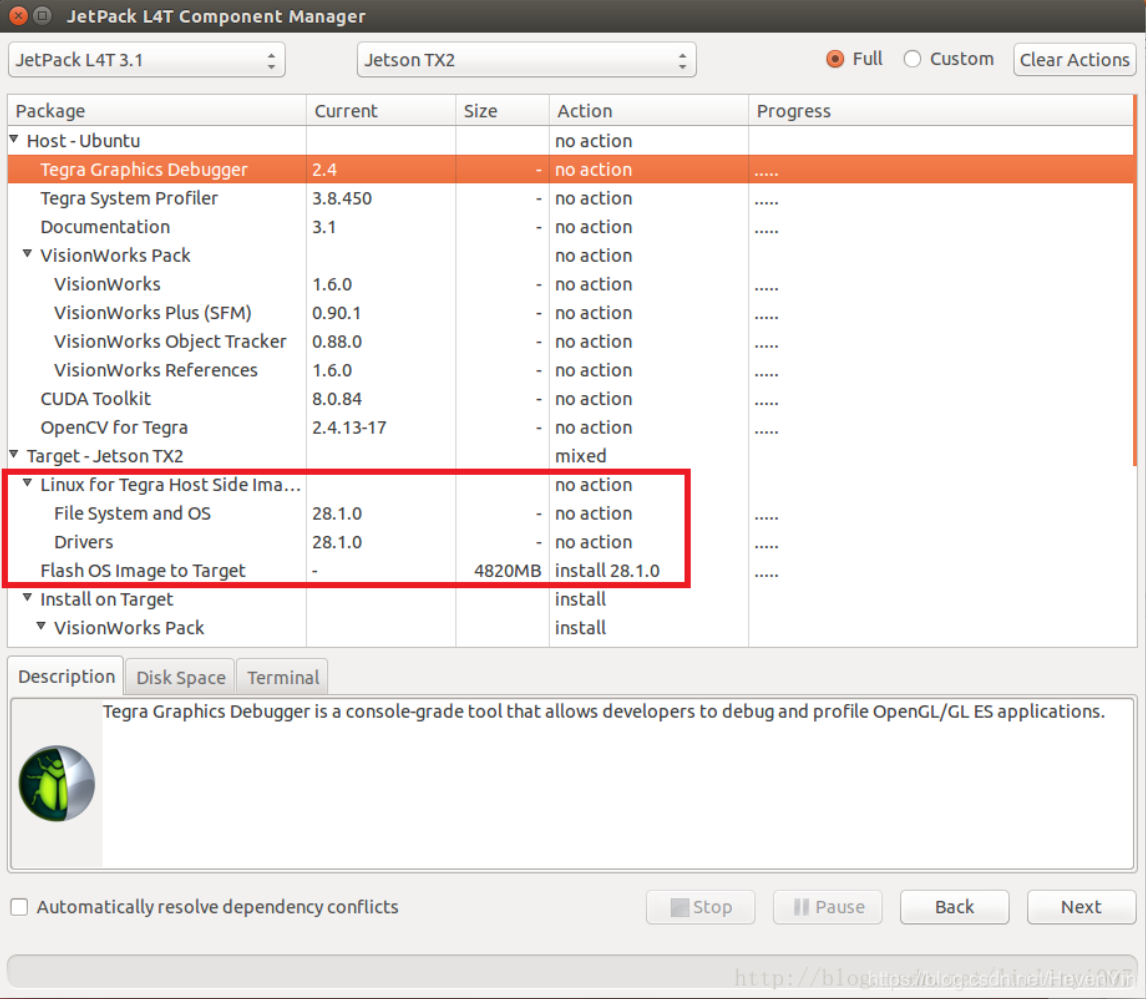The height and width of the screenshot is (999, 1146).
Task: Select the CUDA Toolkit row
Action: tap(570, 398)
